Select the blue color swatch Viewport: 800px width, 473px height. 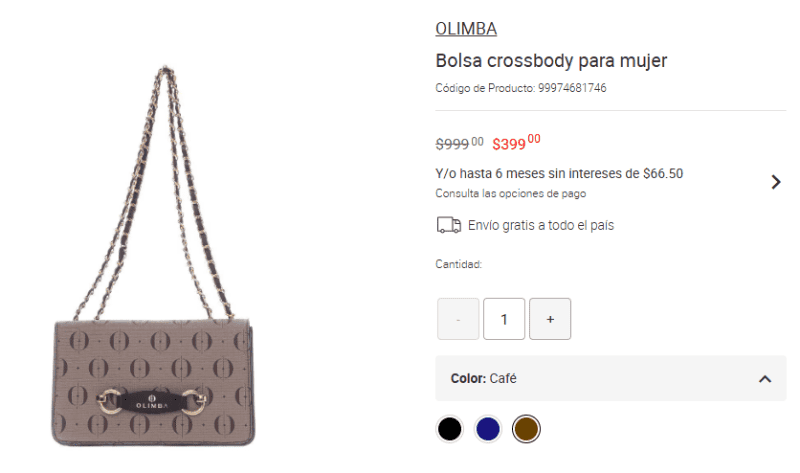click(488, 429)
